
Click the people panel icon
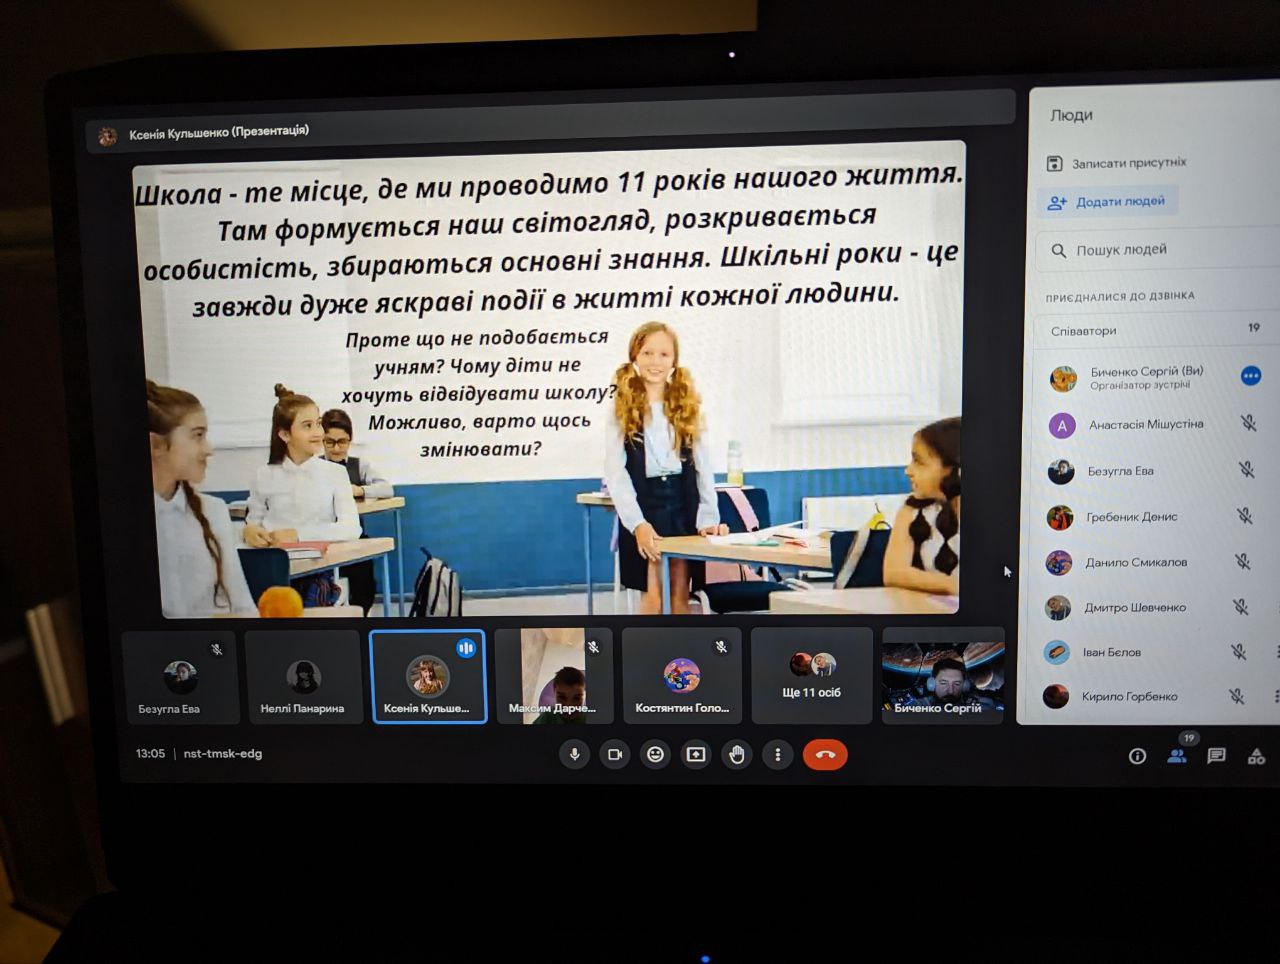click(1177, 756)
